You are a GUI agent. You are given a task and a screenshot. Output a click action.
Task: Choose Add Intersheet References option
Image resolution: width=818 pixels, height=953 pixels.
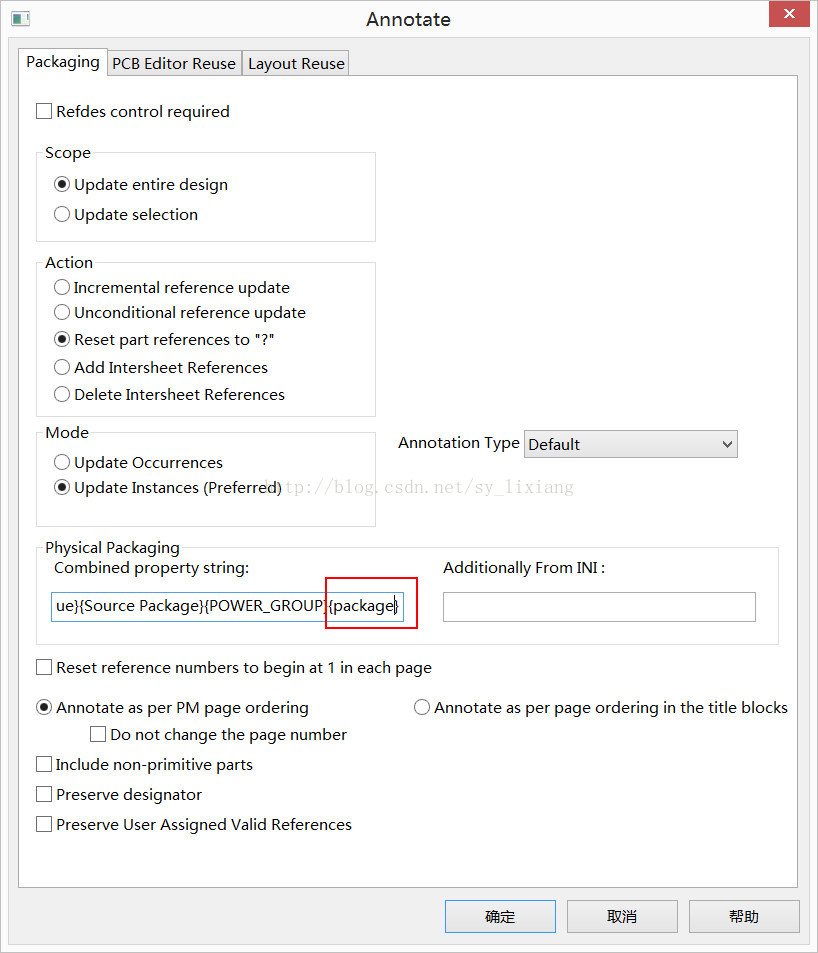63,367
